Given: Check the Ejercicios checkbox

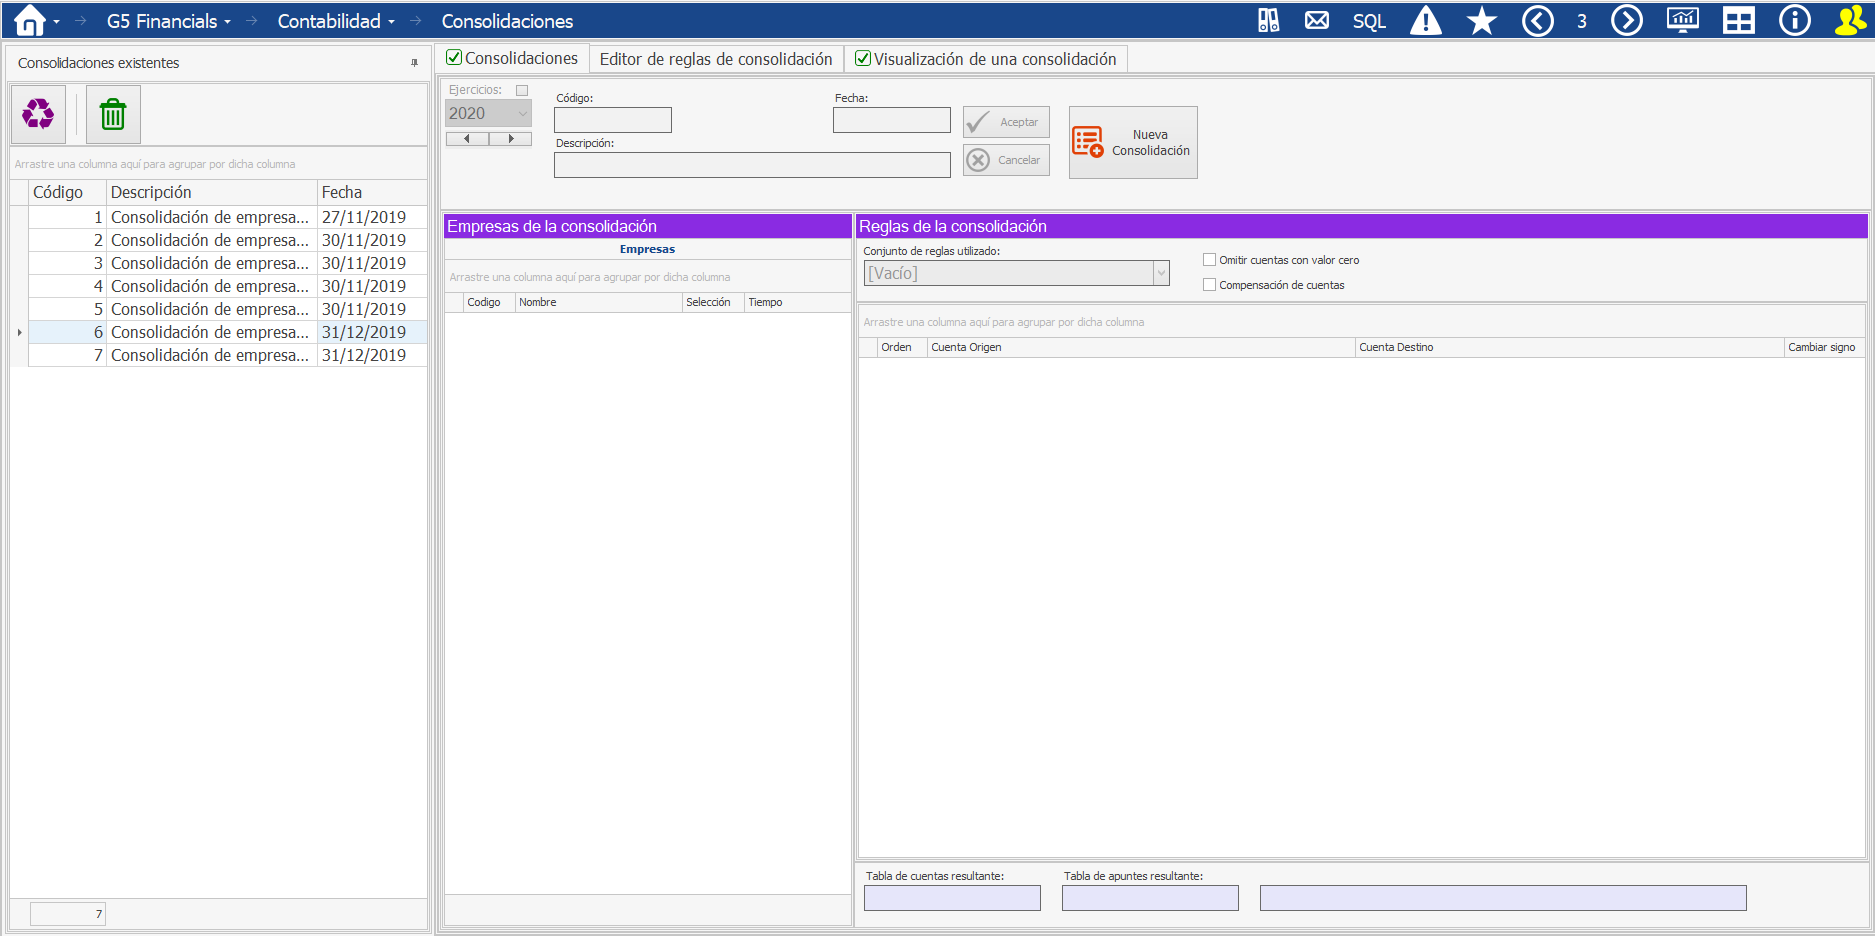Looking at the screenshot, I should (x=522, y=90).
